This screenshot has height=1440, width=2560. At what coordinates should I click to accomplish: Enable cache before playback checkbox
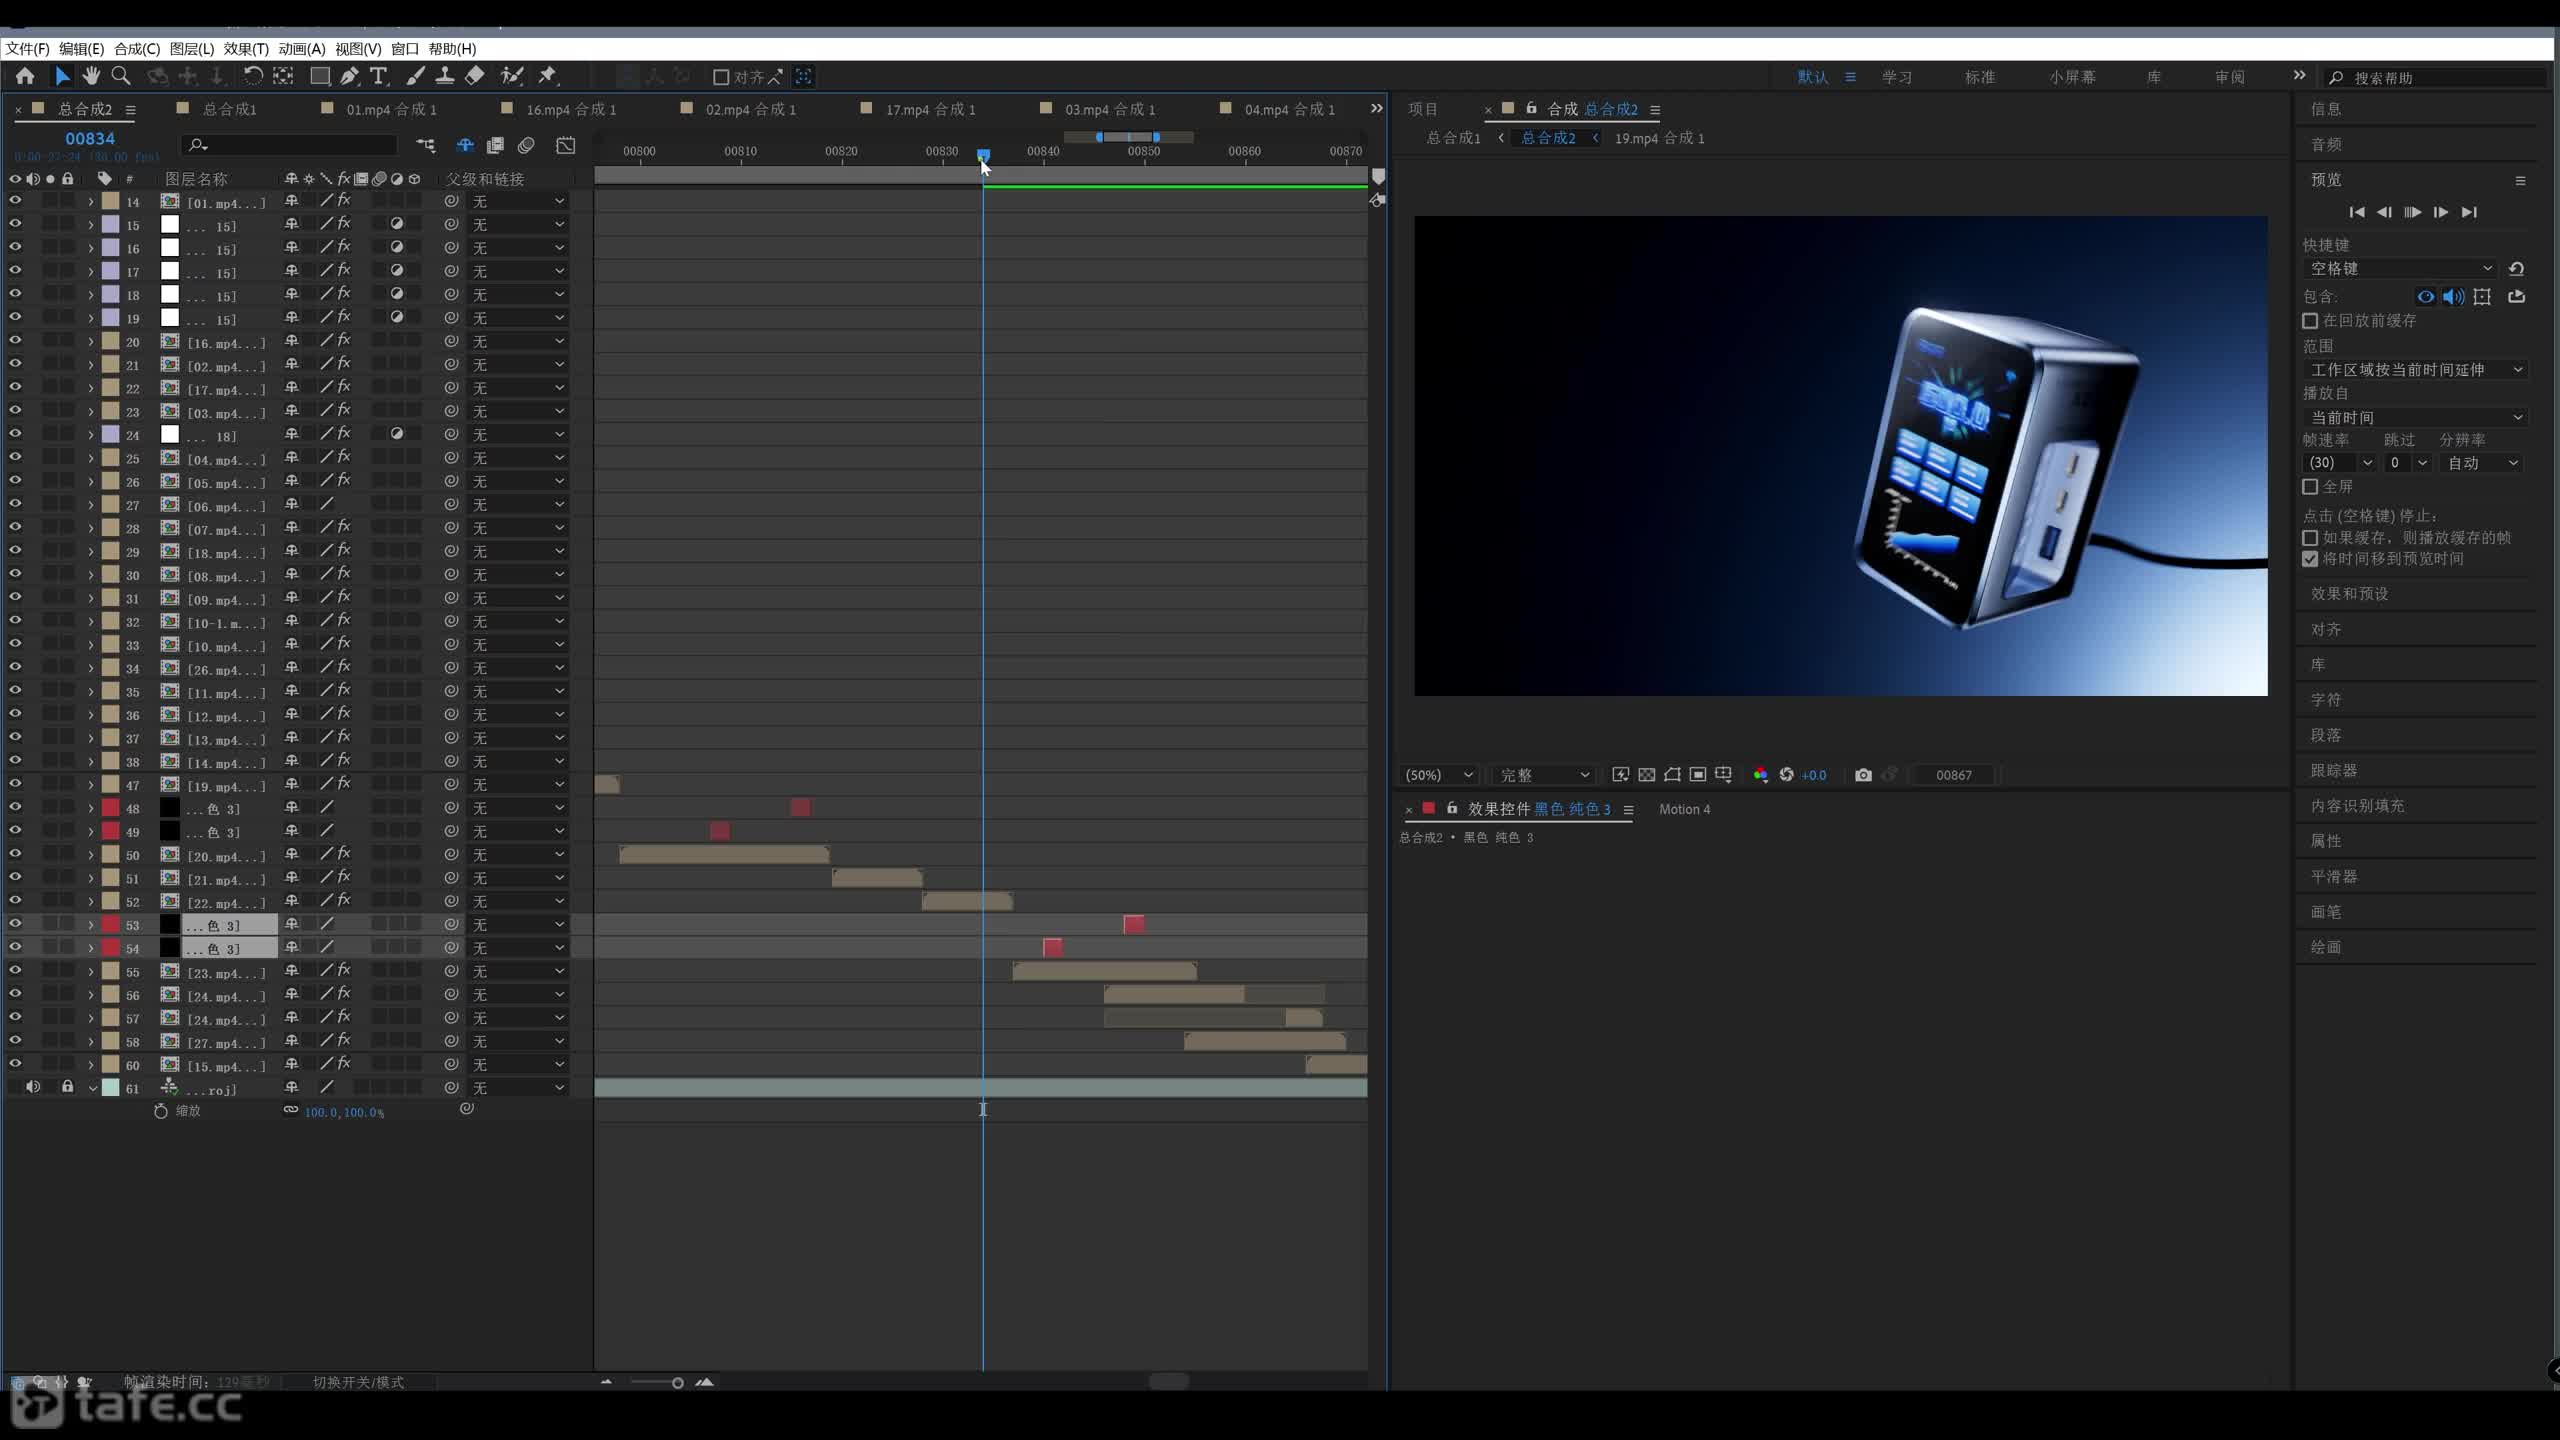point(2310,321)
